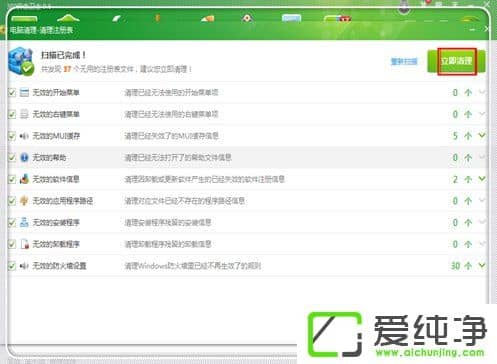Click the greyed chevron in 无效的应用程序路径 row
This screenshot has height=364, width=497.
(x=482, y=200)
